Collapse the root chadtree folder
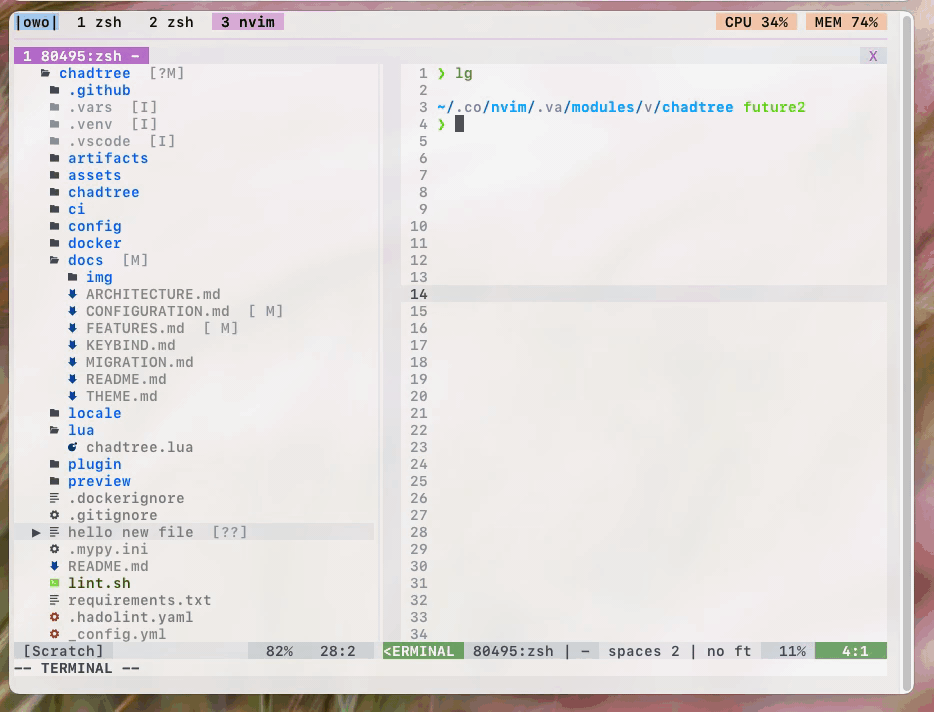 click(x=46, y=73)
